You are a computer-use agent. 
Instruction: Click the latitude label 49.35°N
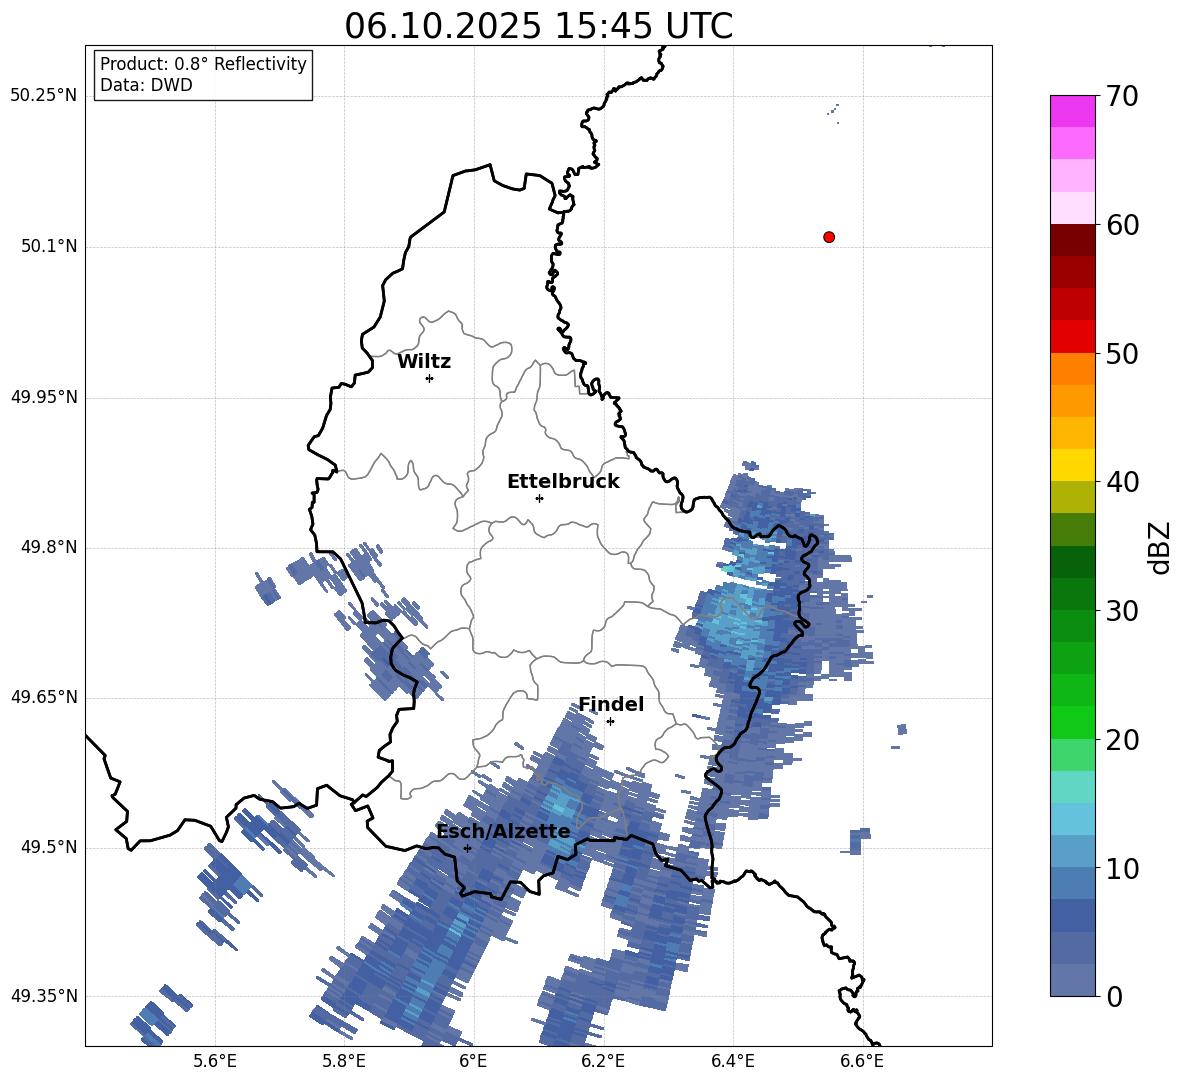pos(44,996)
